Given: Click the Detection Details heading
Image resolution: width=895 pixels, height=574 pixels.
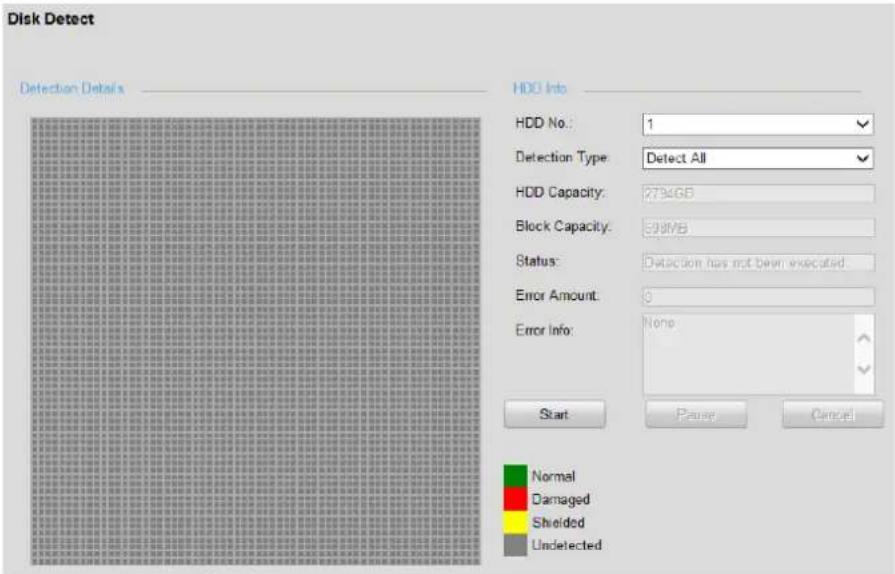Looking at the screenshot, I should (x=72, y=88).
